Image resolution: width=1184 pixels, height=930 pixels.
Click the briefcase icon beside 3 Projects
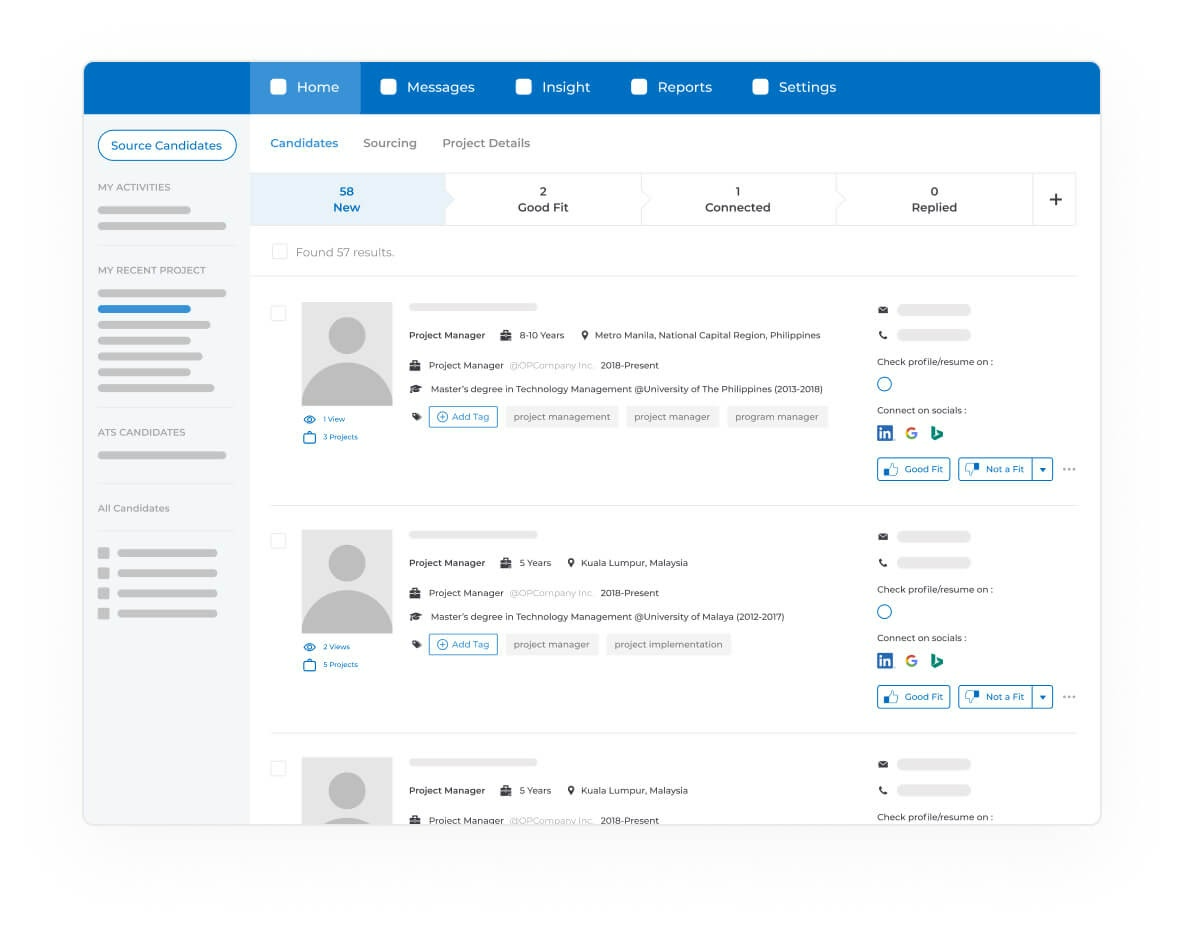(309, 437)
